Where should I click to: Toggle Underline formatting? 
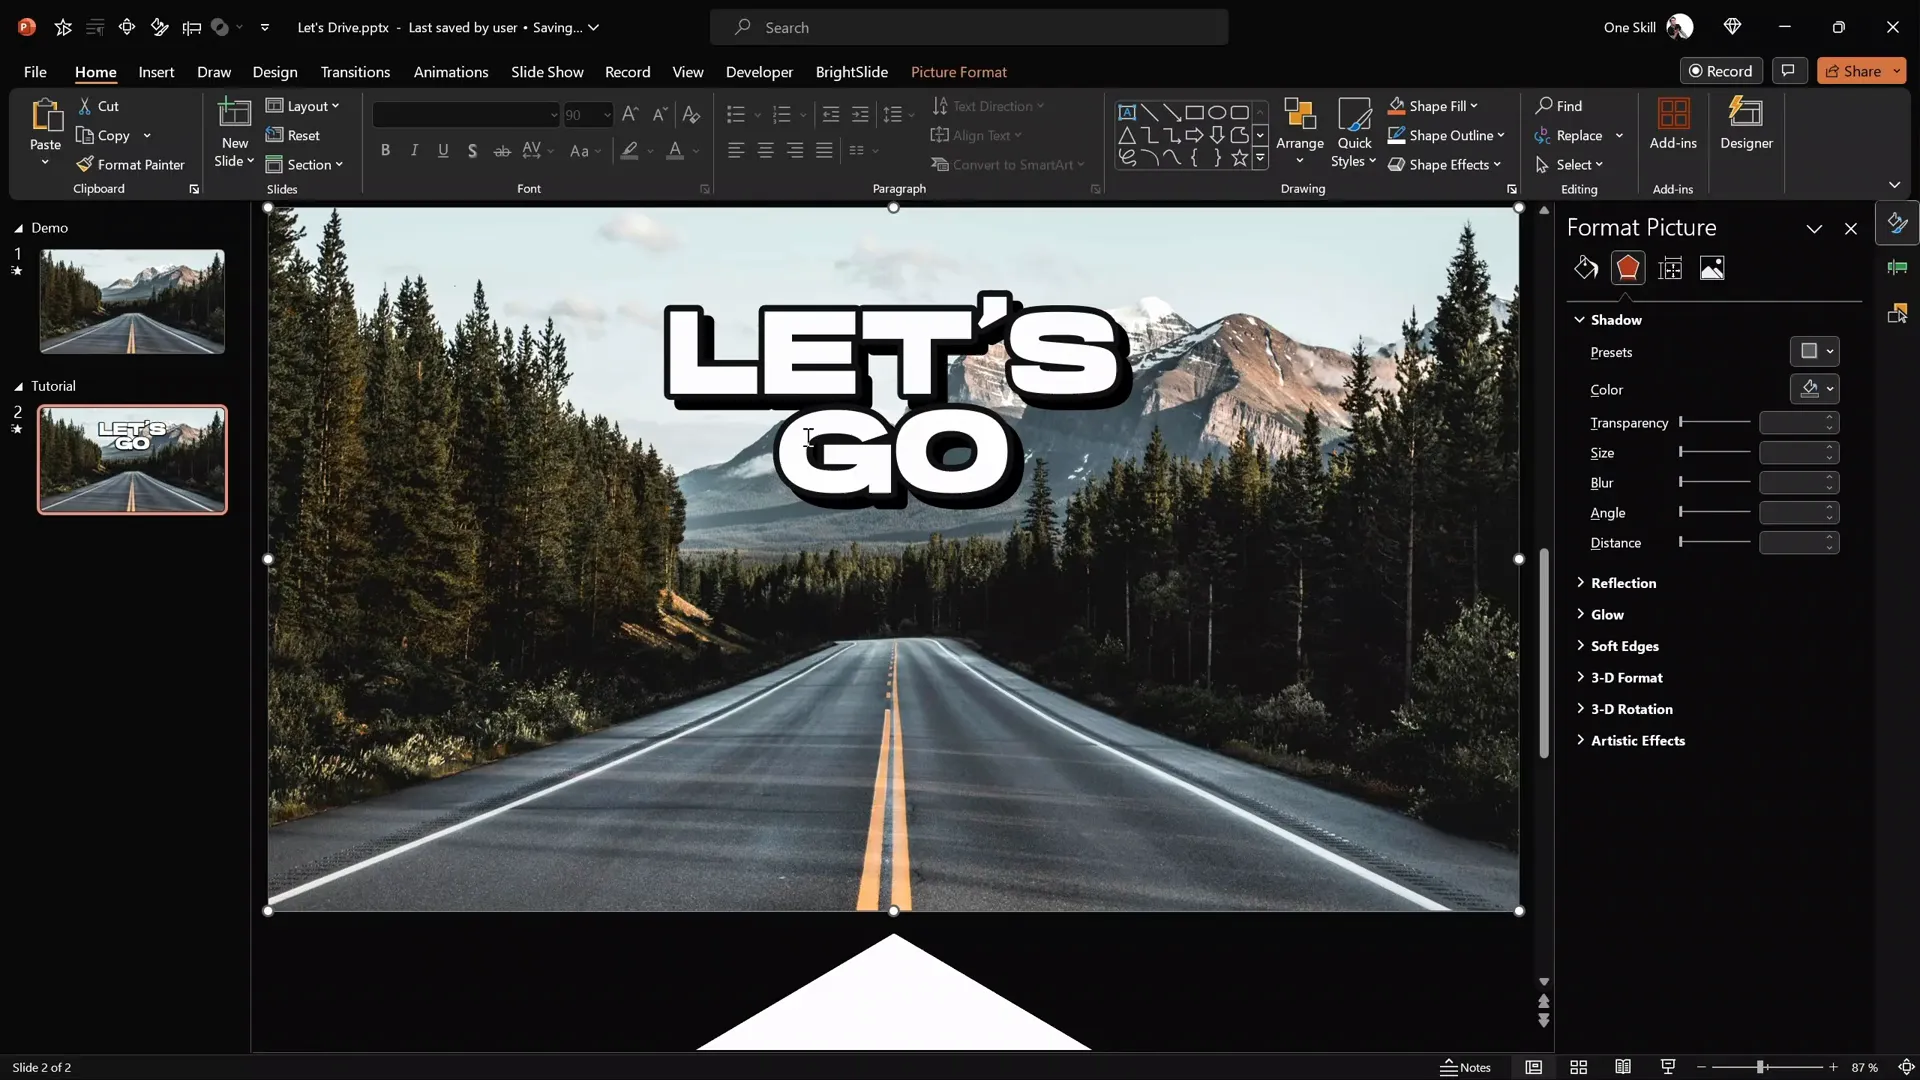click(443, 151)
